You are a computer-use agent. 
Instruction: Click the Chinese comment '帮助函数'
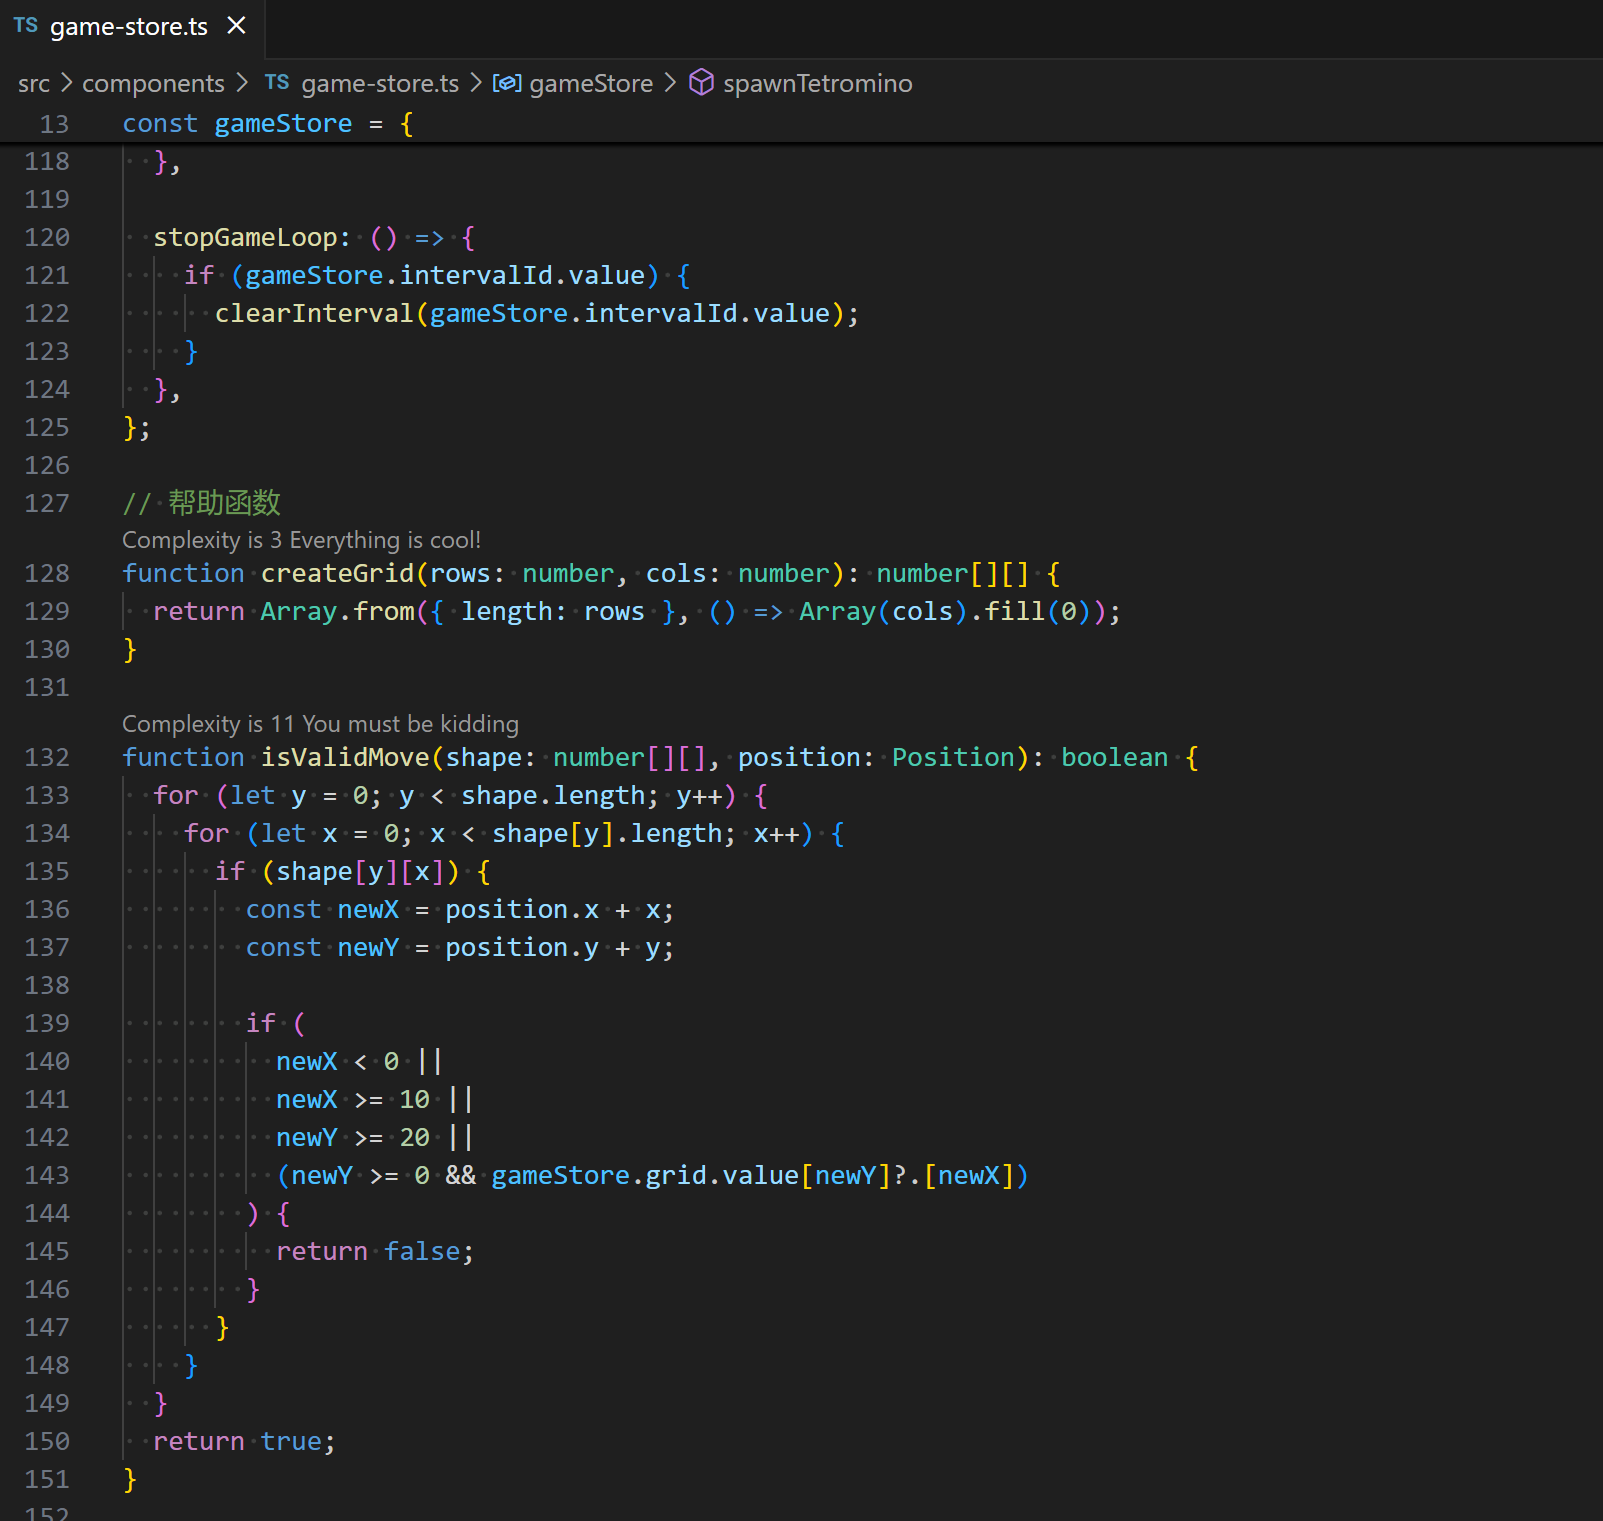coord(224,503)
